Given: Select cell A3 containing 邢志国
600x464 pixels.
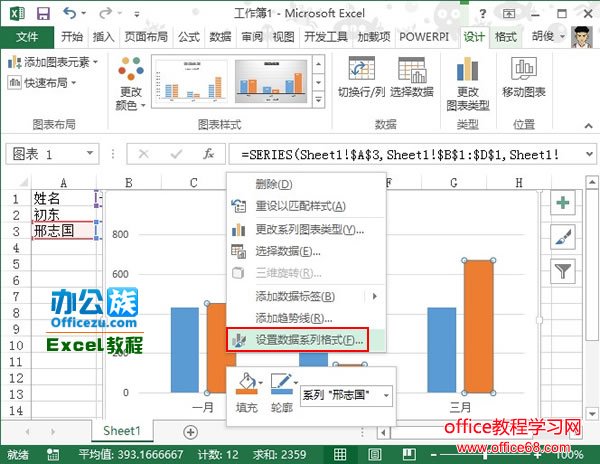Looking at the screenshot, I should pyautogui.click(x=64, y=231).
